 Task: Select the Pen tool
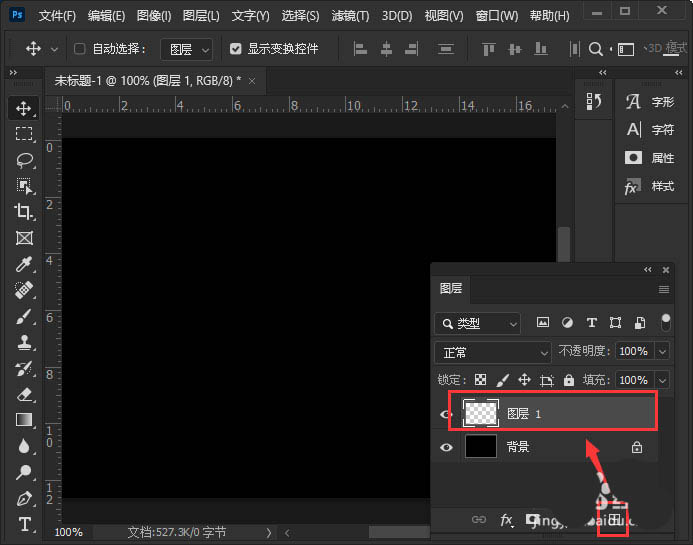[x=24, y=499]
